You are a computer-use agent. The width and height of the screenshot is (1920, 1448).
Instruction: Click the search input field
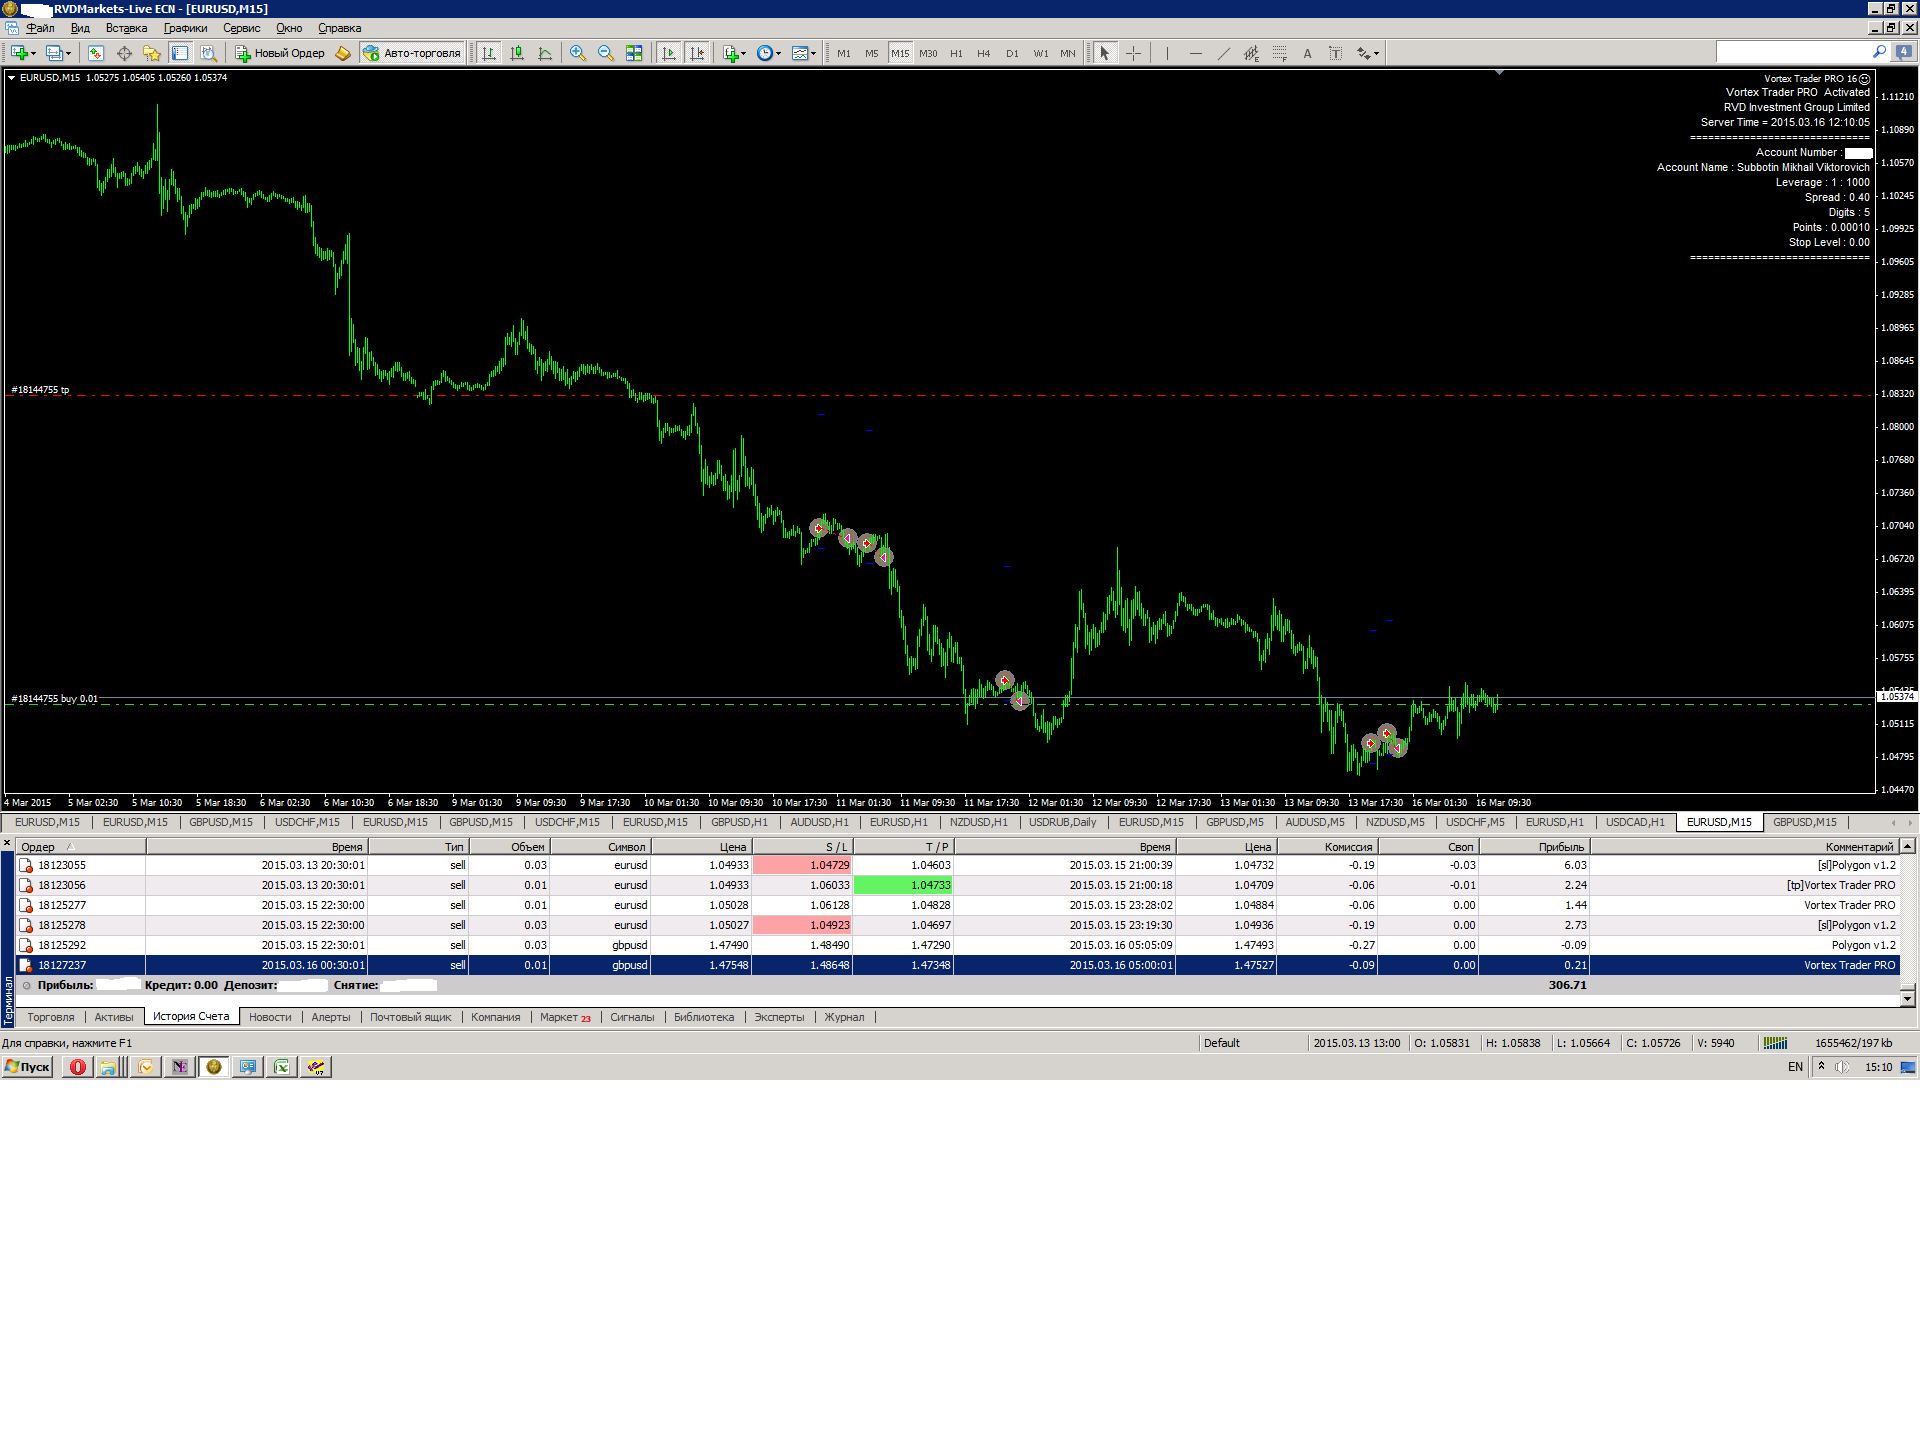tap(1792, 52)
